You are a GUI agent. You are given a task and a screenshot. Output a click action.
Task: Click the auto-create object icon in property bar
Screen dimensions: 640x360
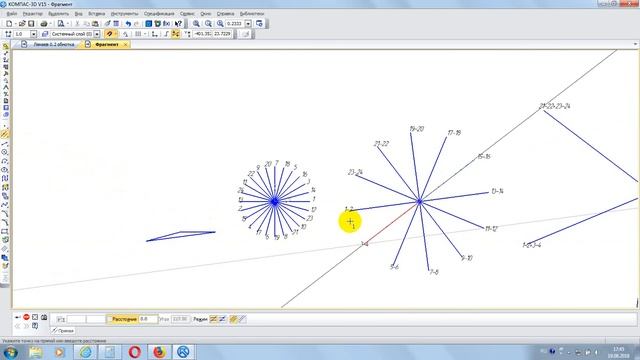coord(35,317)
